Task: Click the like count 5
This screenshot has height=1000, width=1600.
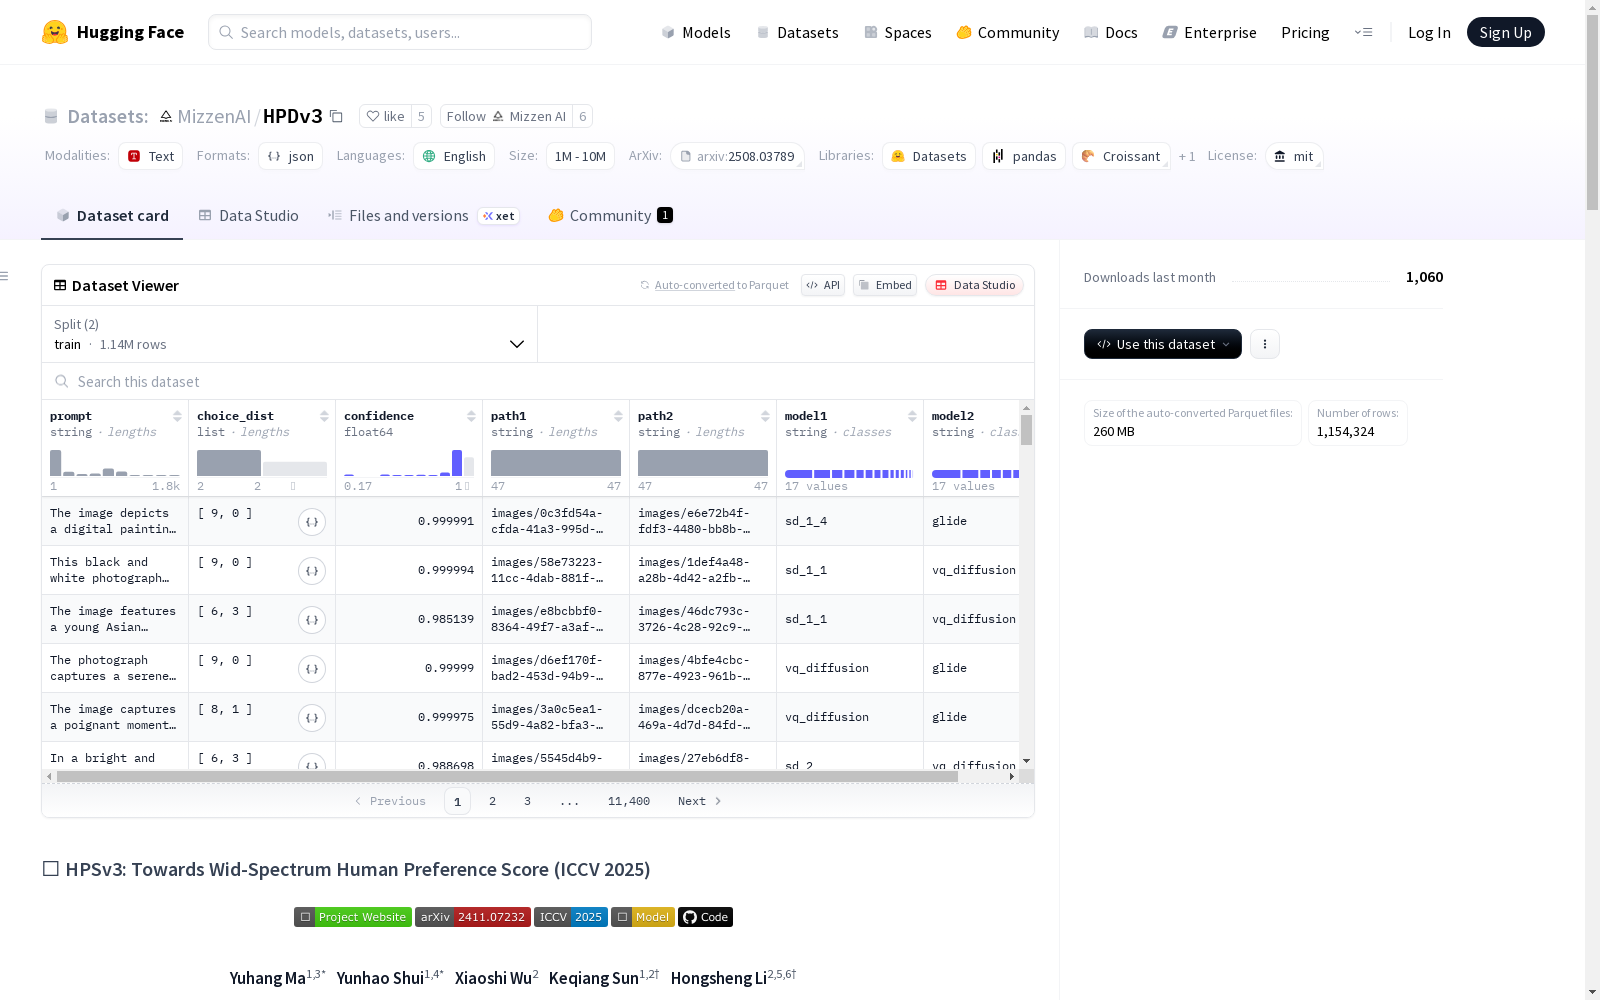Action: [421, 117]
